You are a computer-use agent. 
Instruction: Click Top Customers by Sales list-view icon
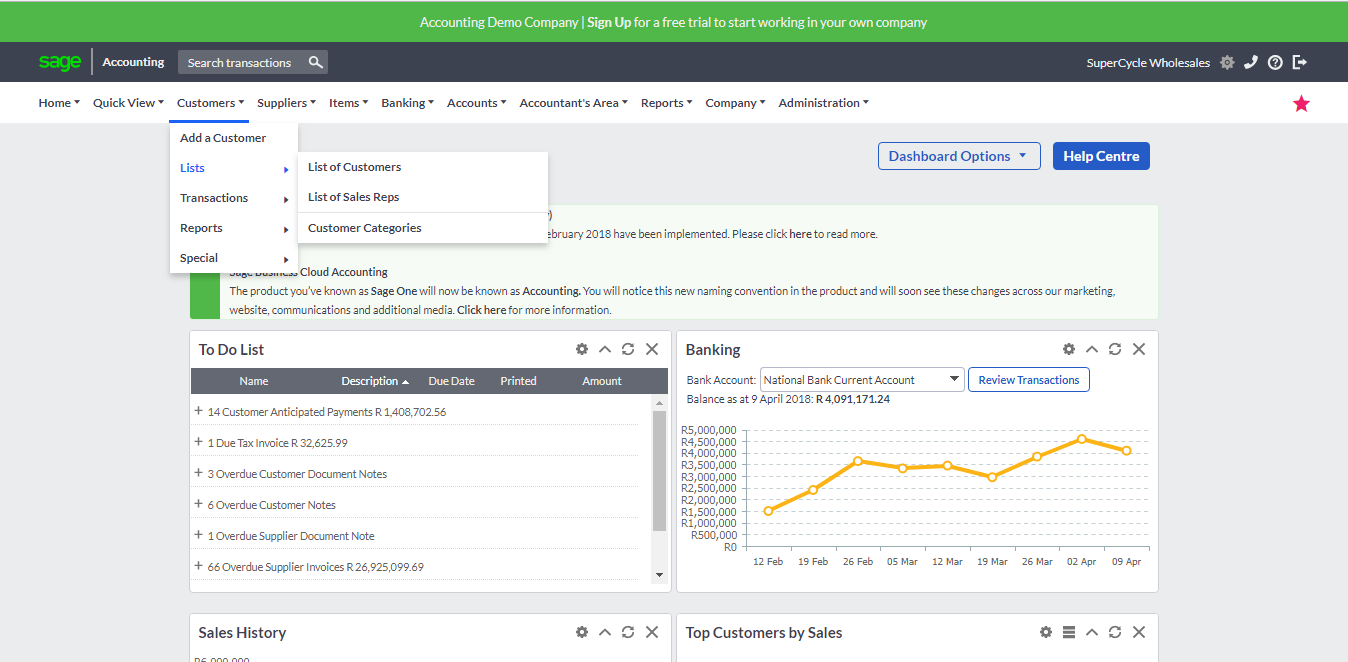coord(1069,632)
